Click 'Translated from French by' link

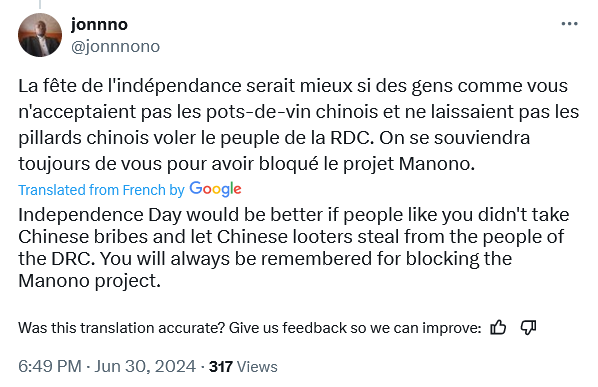point(101,190)
